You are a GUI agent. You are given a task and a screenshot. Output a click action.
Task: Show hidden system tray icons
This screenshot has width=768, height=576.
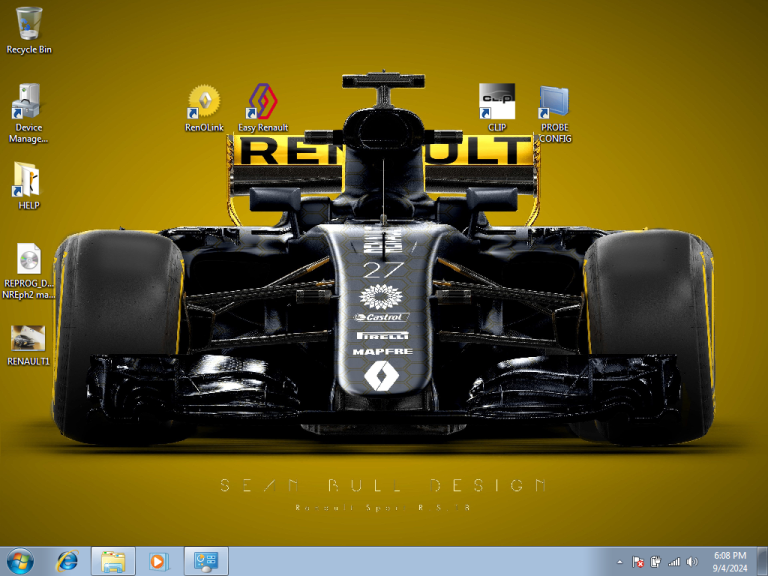coord(620,562)
